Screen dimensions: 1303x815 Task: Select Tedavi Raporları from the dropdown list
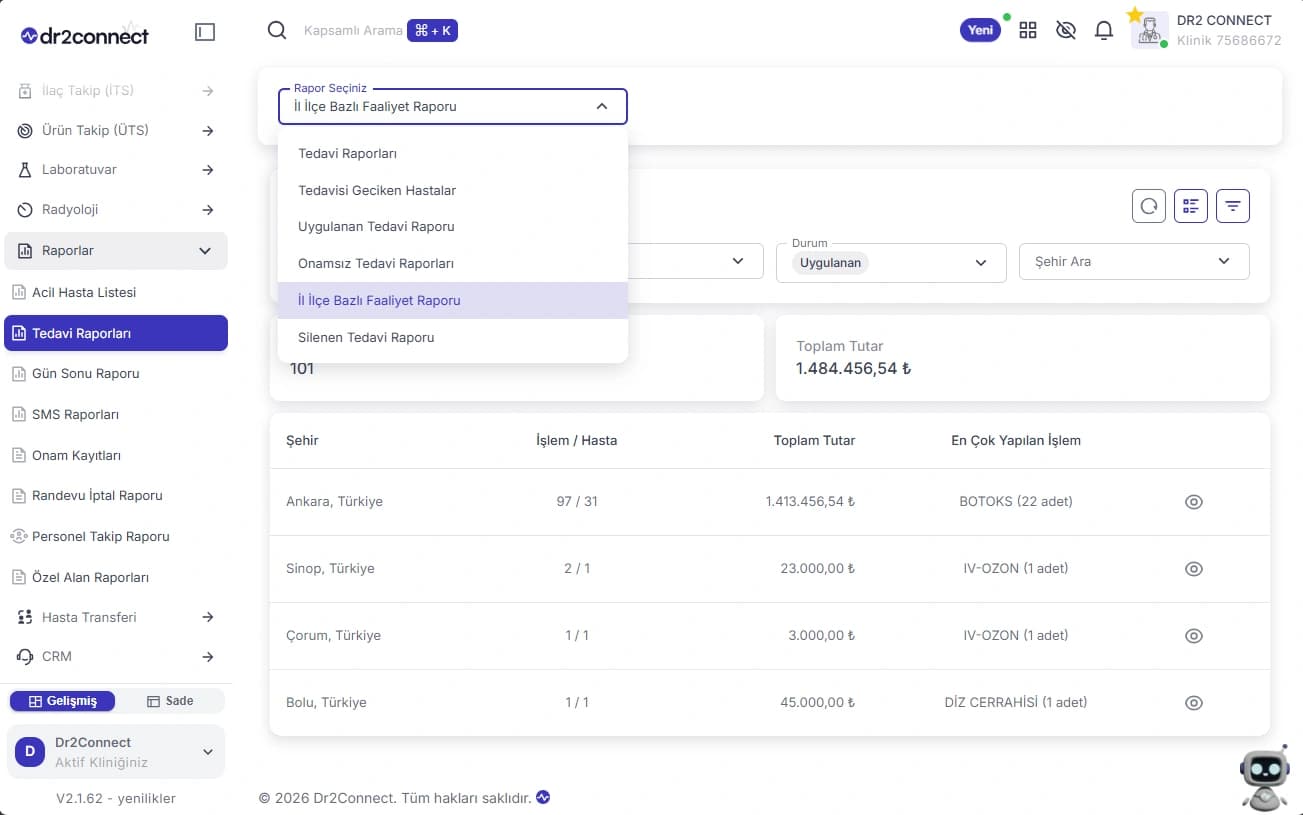point(453,154)
